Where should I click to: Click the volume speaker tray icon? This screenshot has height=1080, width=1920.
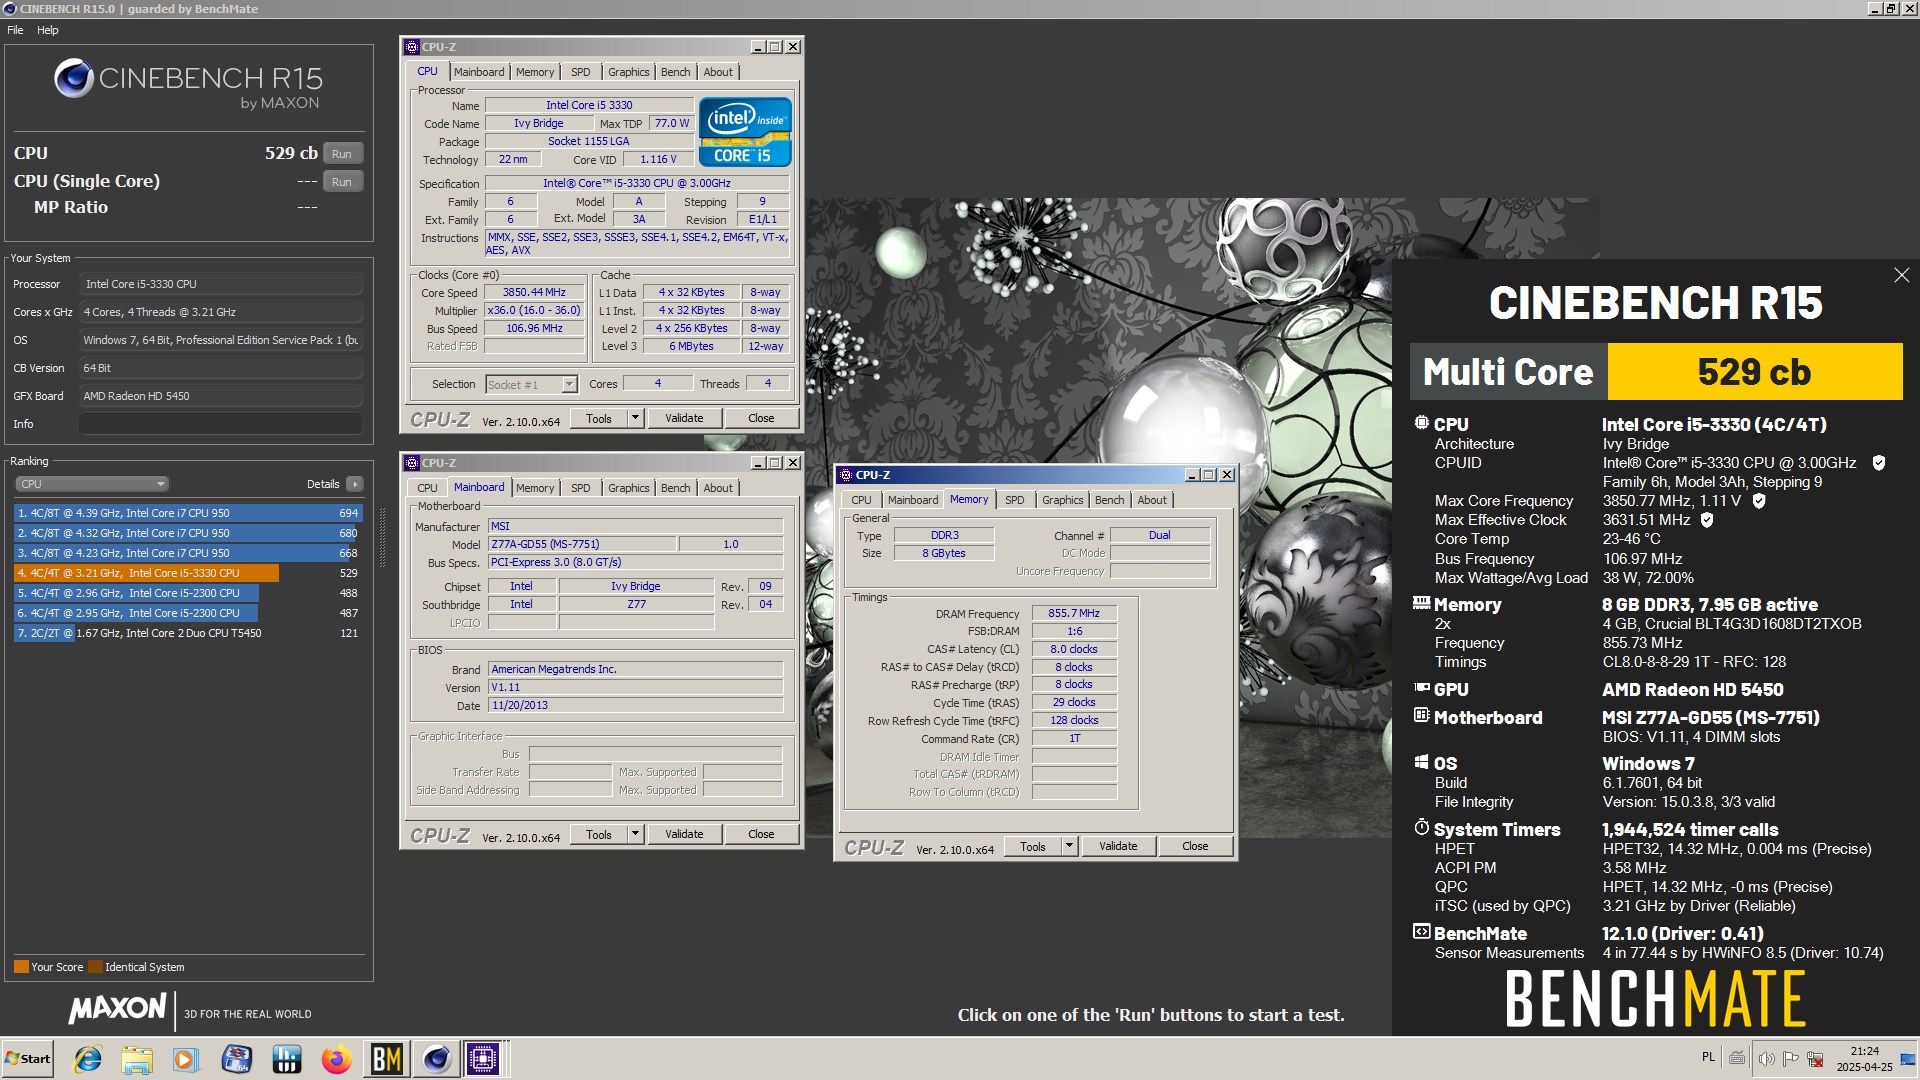(1766, 1059)
